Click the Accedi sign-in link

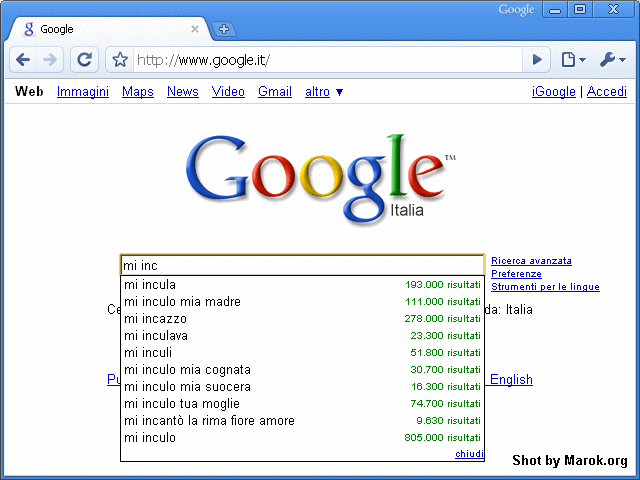click(607, 91)
